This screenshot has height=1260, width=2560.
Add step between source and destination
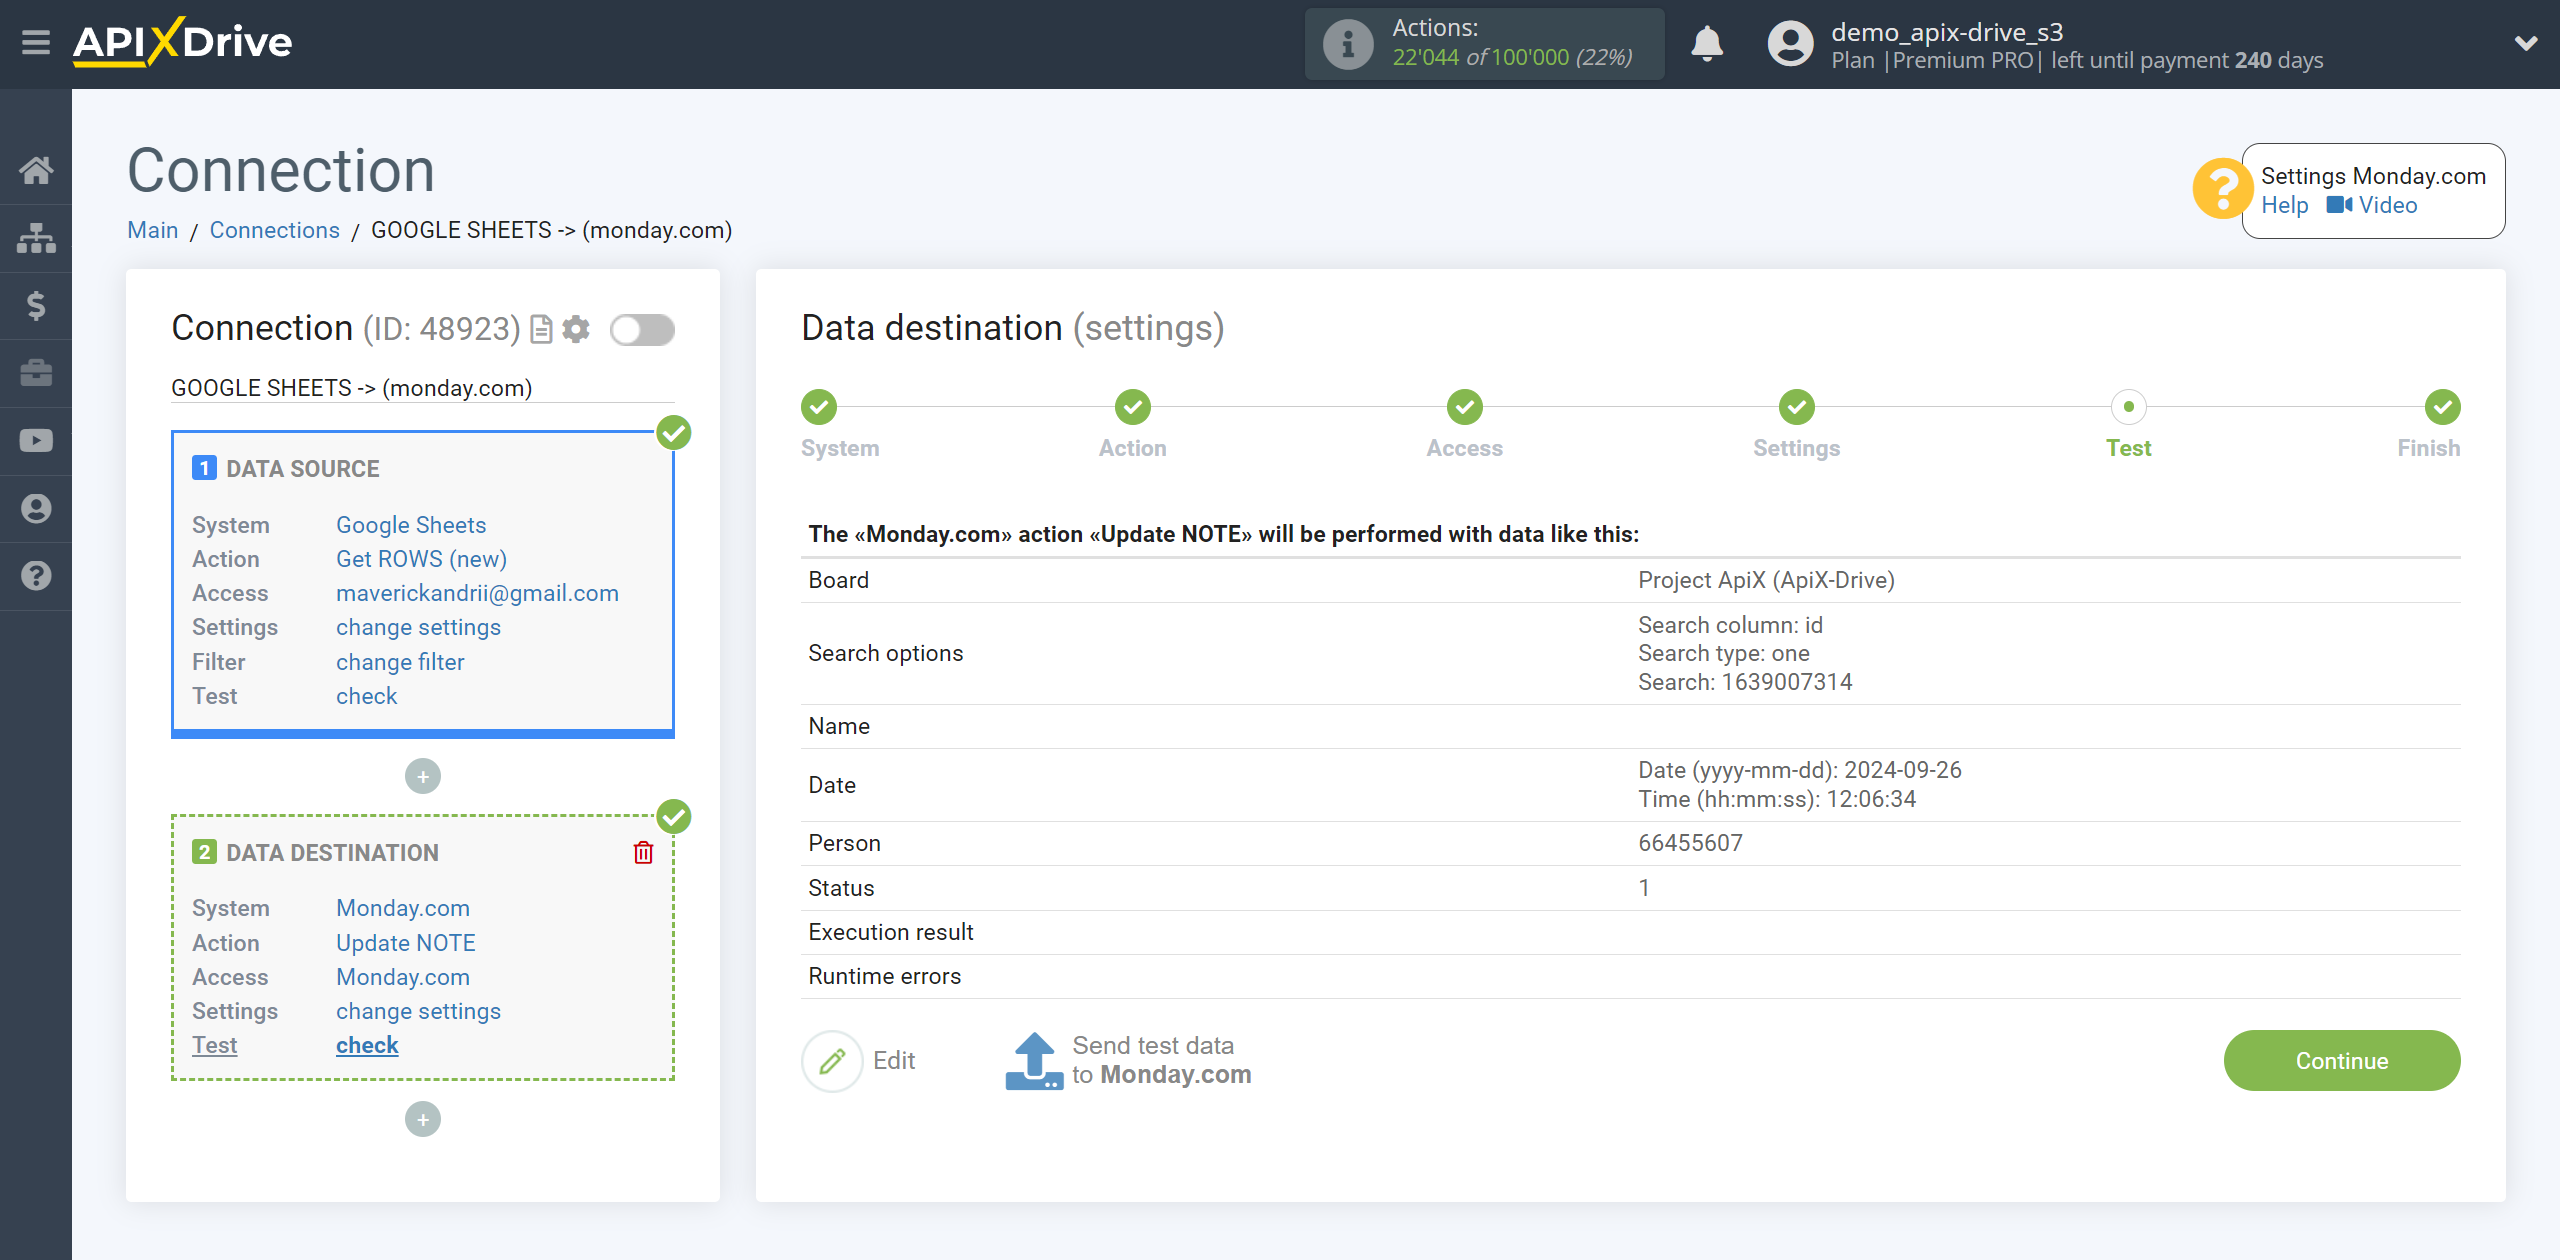pos(423,776)
